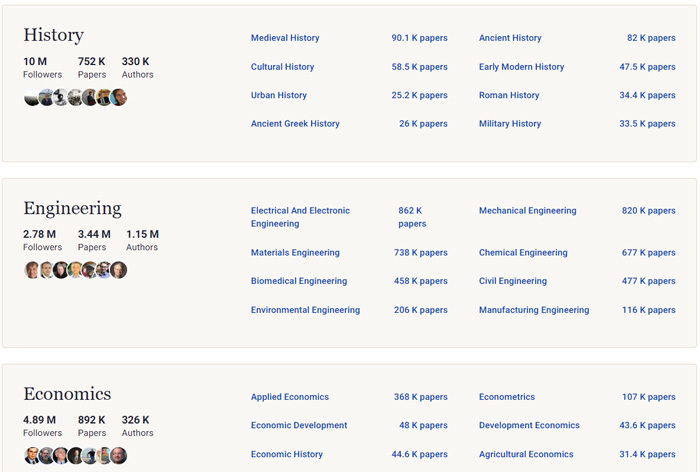700x472 pixels.
Task: Click the 26 K papers count
Action: point(423,124)
